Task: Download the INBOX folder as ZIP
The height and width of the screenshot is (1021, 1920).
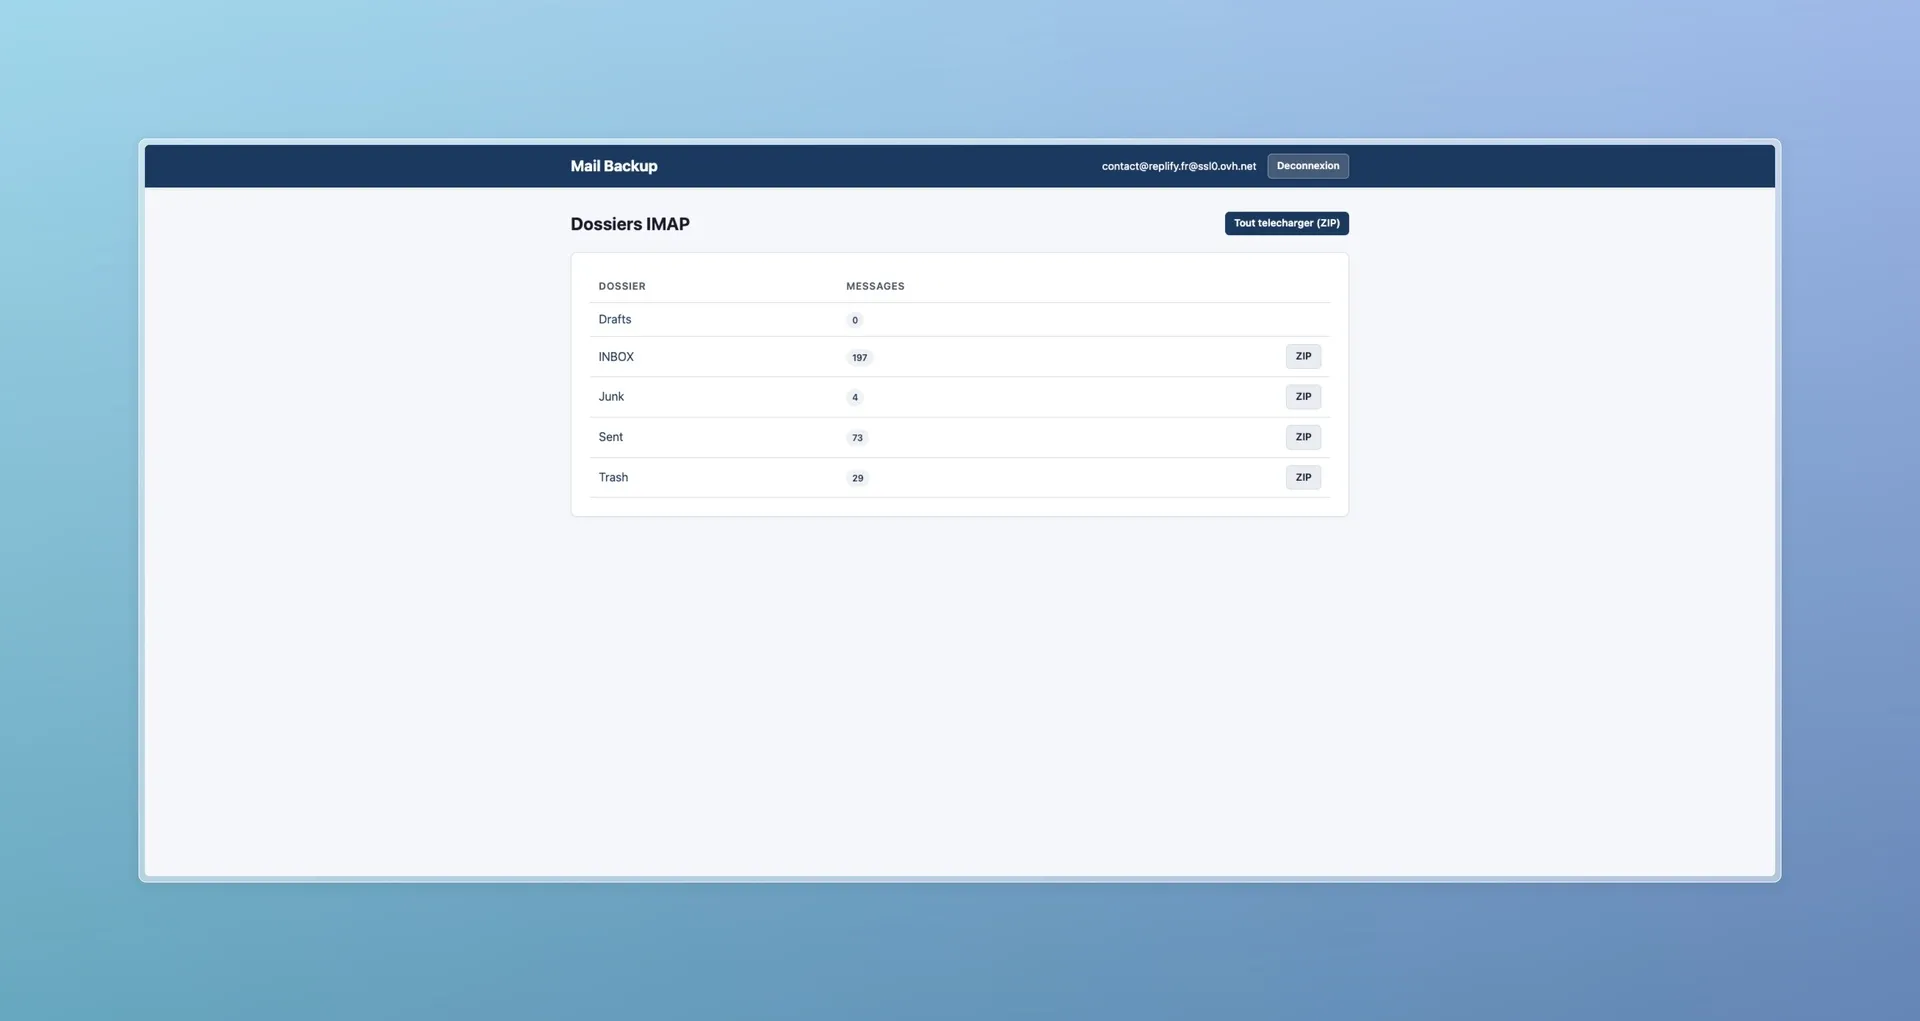Action: (x=1303, y=357)
